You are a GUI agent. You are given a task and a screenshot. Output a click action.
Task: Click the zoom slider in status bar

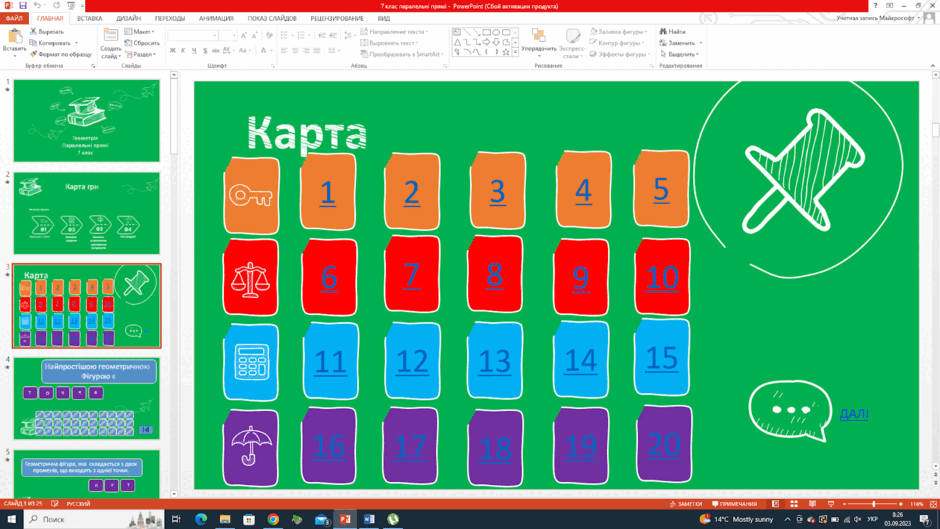[x=873, y=504]
